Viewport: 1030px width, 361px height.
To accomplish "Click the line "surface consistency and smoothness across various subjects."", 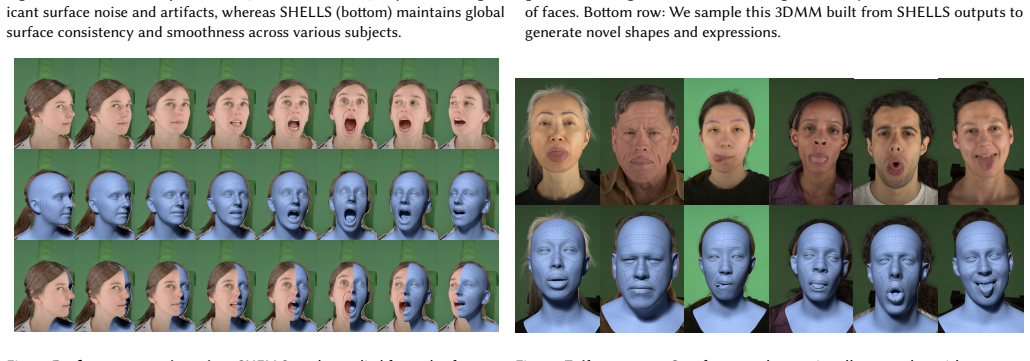I will pyautogui.click(x=204, y=32).
